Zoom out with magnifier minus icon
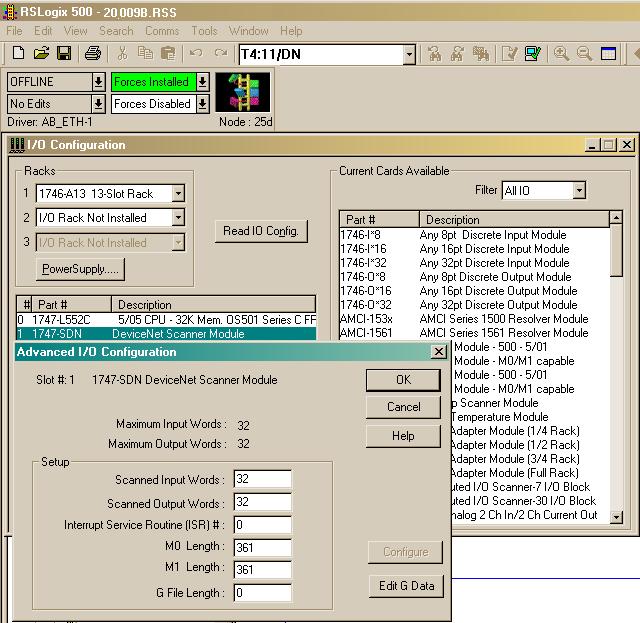 pos(584,53)
